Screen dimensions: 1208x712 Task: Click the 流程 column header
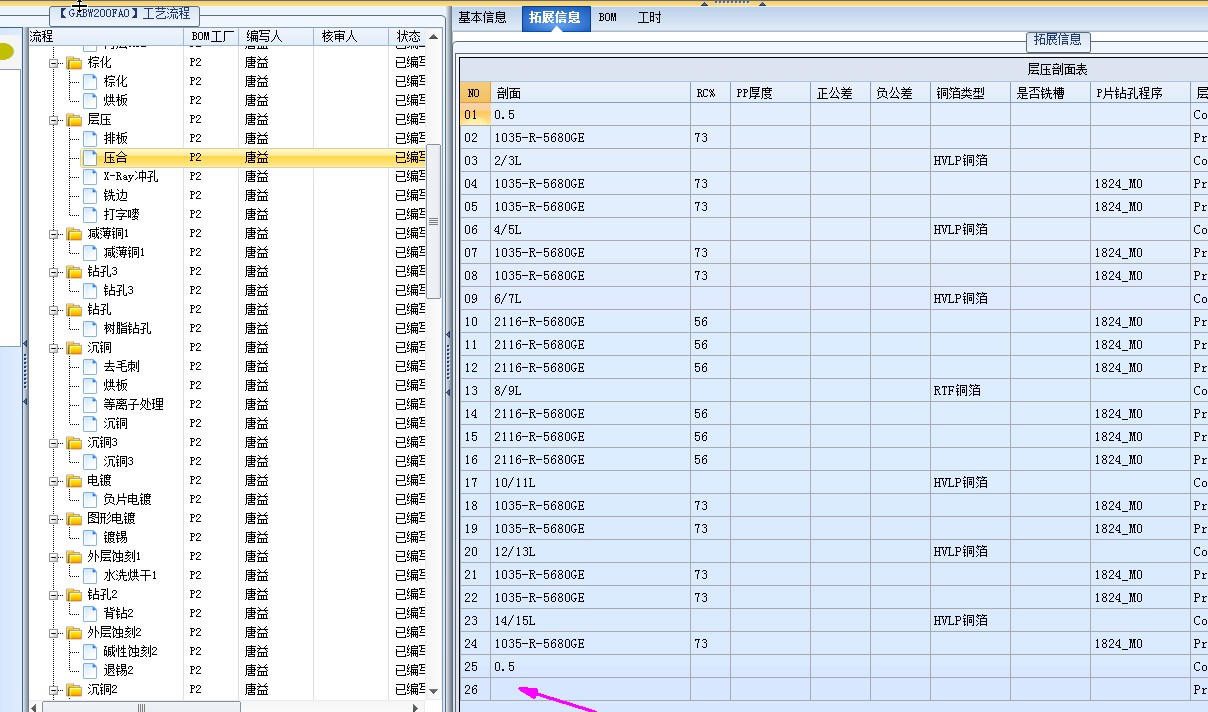click(105, 36)
